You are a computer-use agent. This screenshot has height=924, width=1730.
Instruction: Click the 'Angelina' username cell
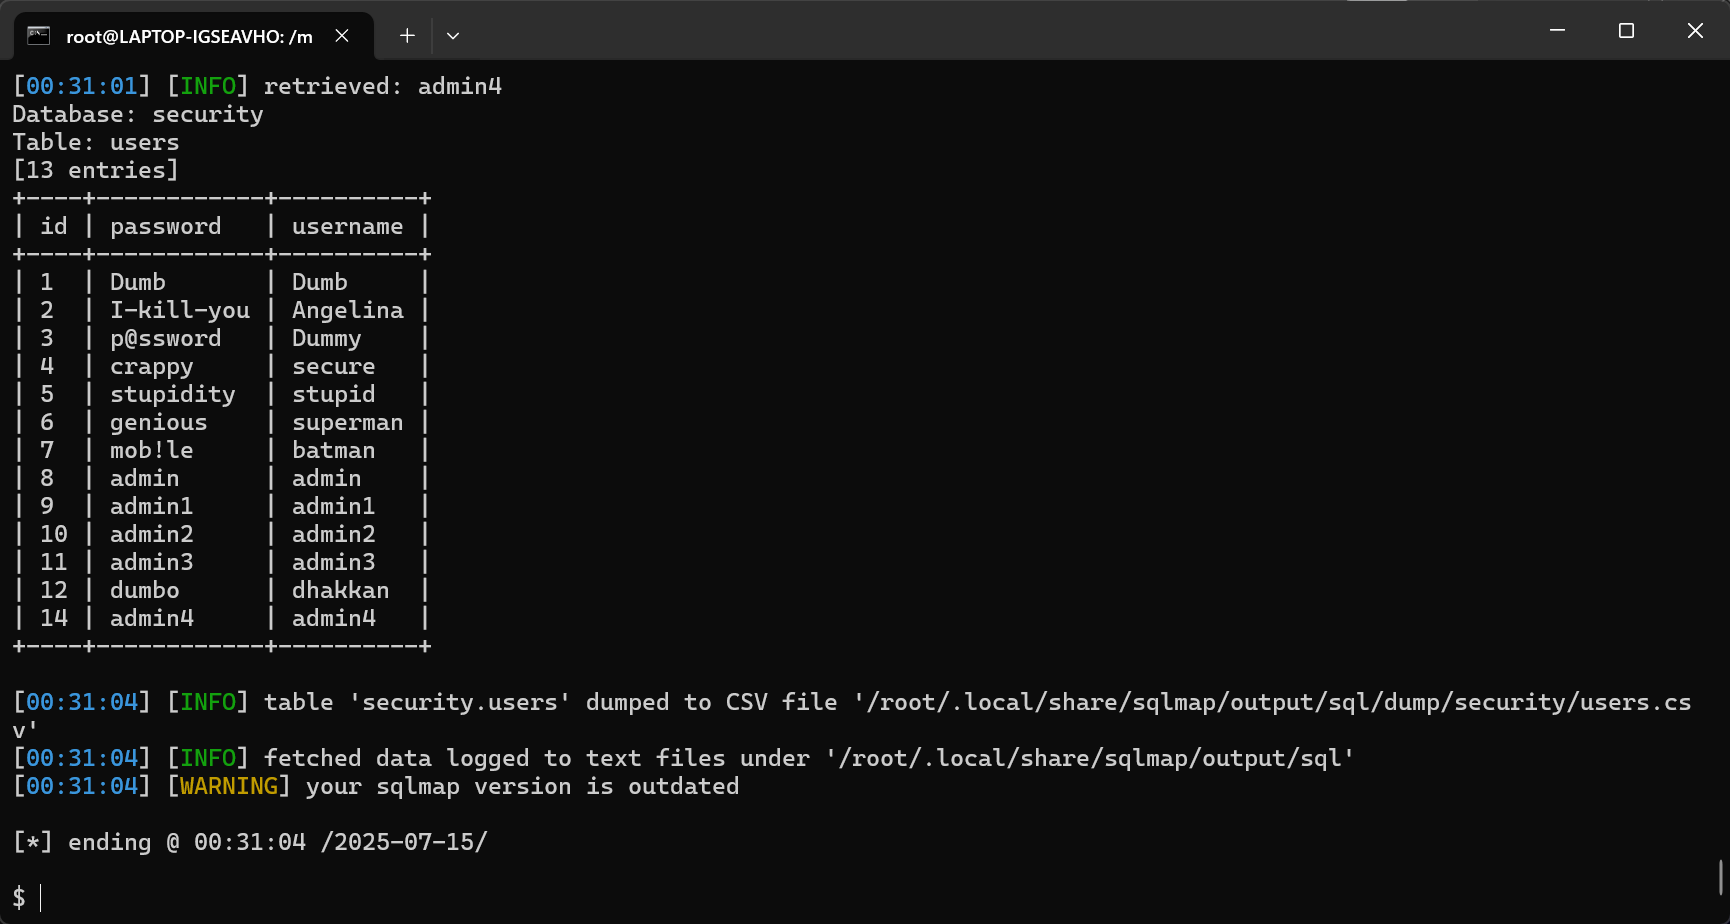348,311
